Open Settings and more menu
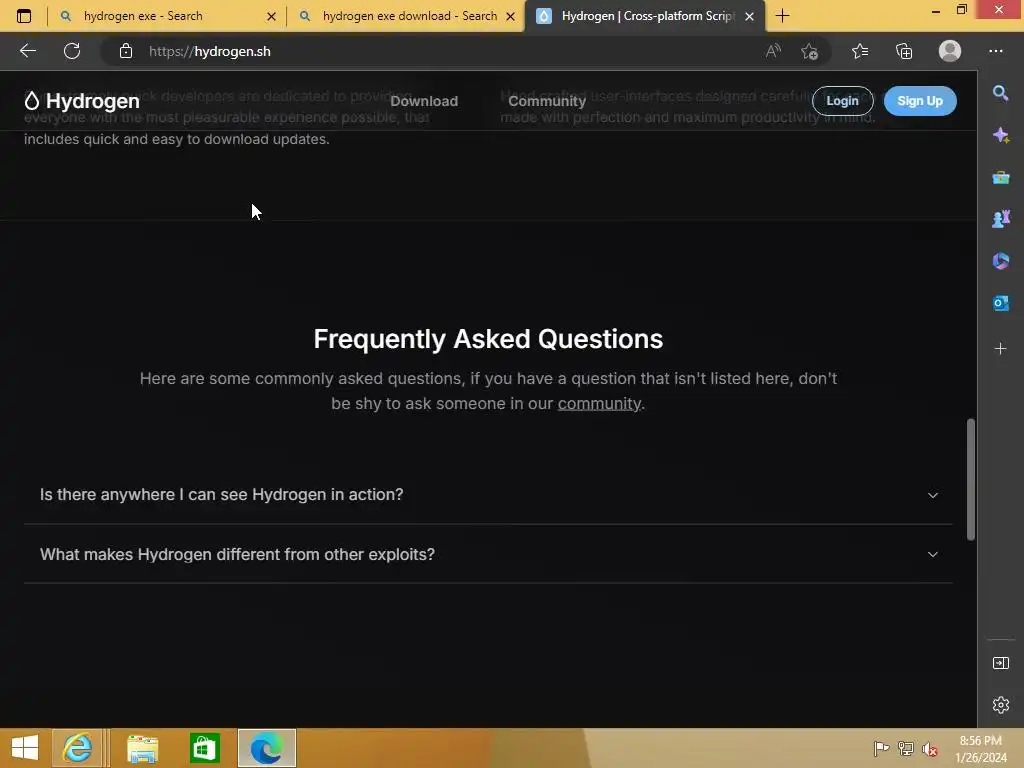1024x768 pixels. coord(995,51)
